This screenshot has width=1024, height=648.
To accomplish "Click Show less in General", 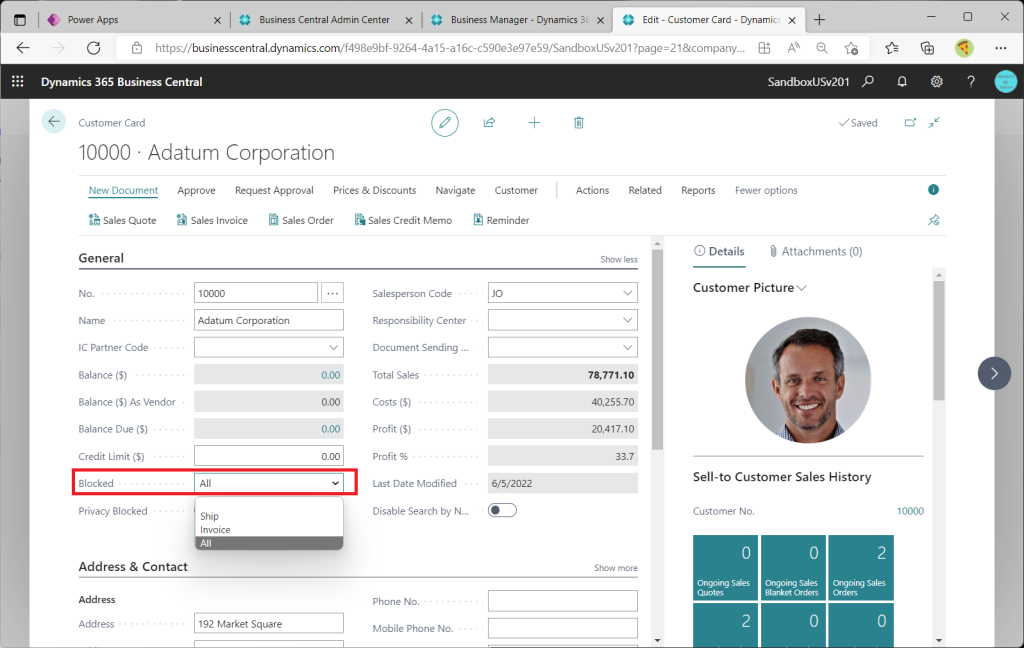I will tap(618, 259).
